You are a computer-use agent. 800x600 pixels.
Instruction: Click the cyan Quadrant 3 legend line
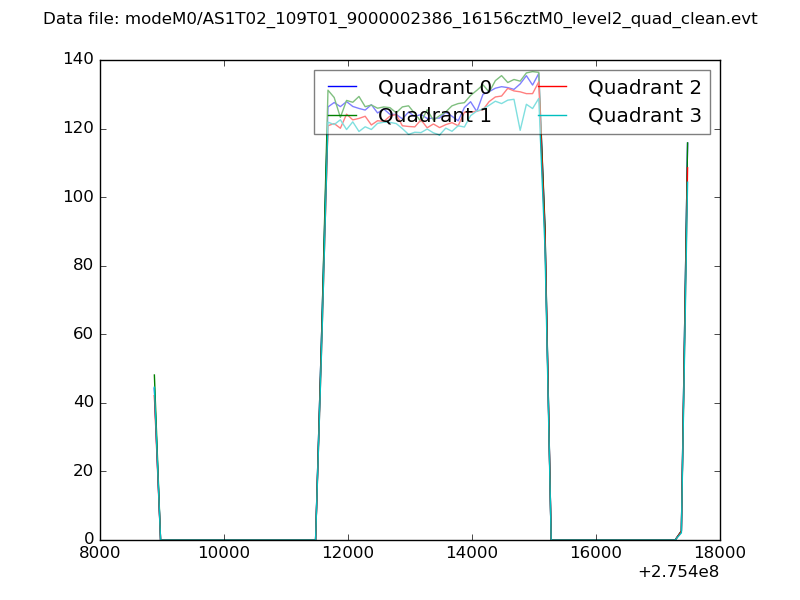553,115
